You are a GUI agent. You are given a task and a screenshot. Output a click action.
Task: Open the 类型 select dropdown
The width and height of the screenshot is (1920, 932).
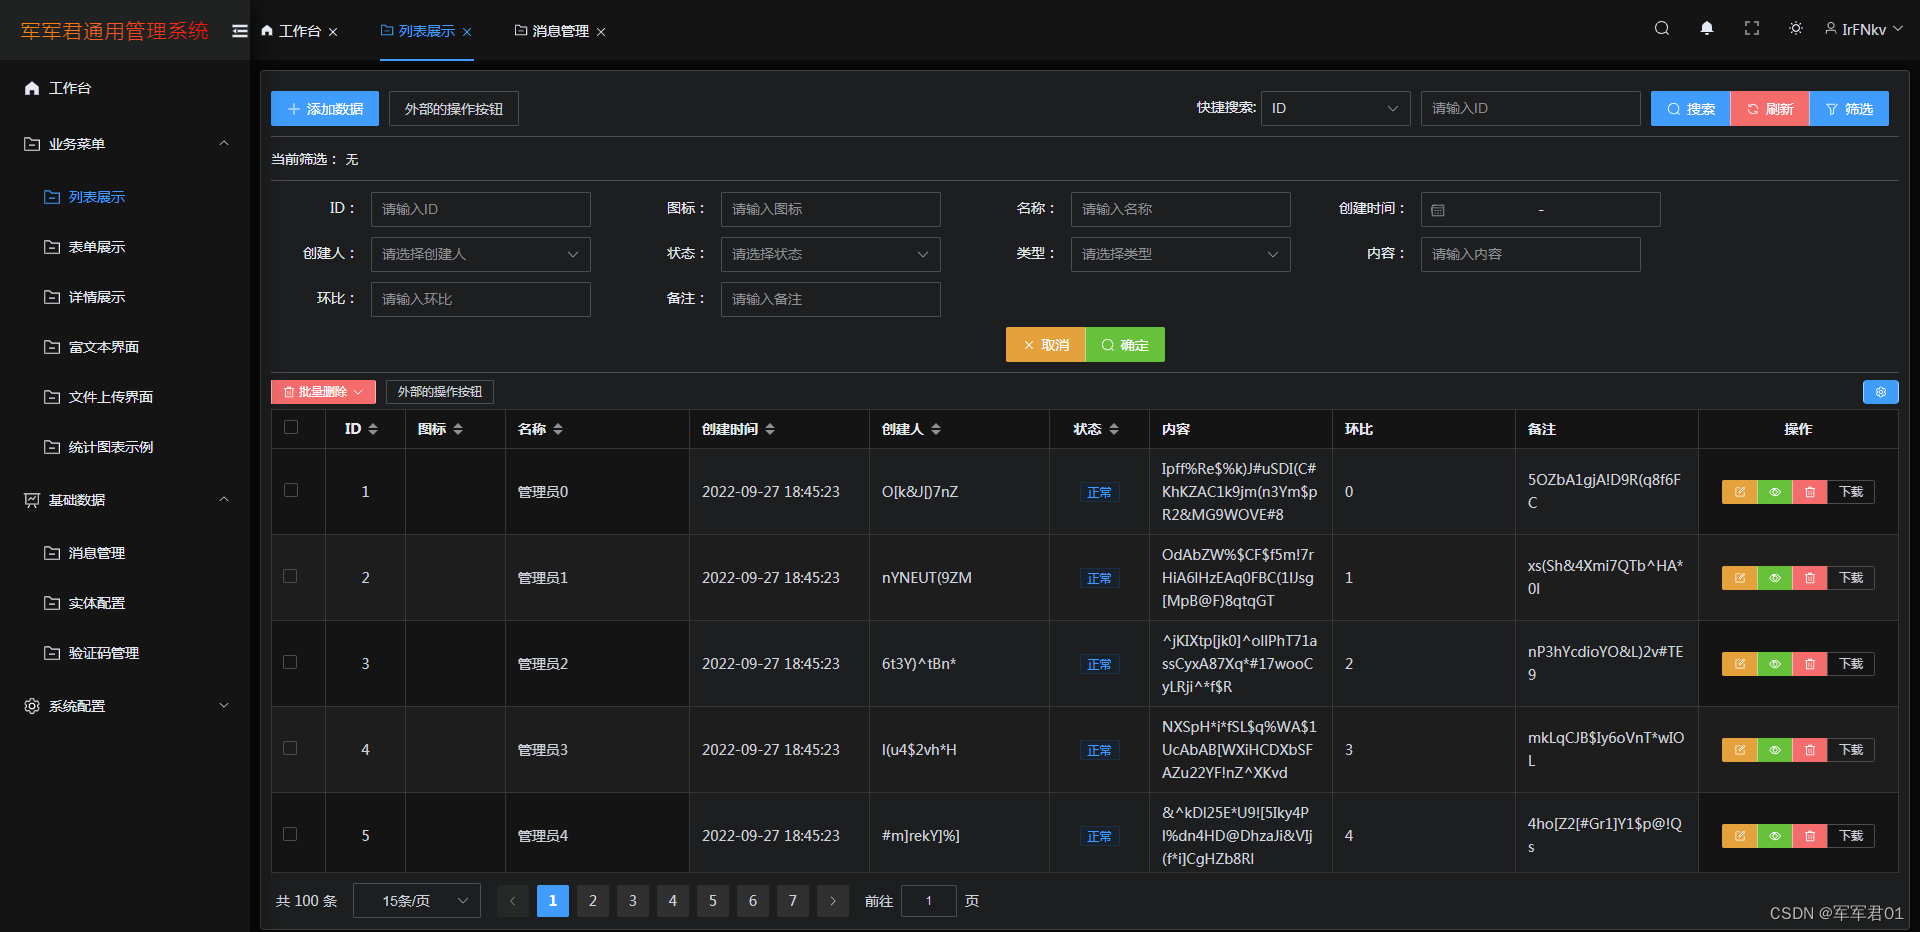click(x=1180, y=254)
